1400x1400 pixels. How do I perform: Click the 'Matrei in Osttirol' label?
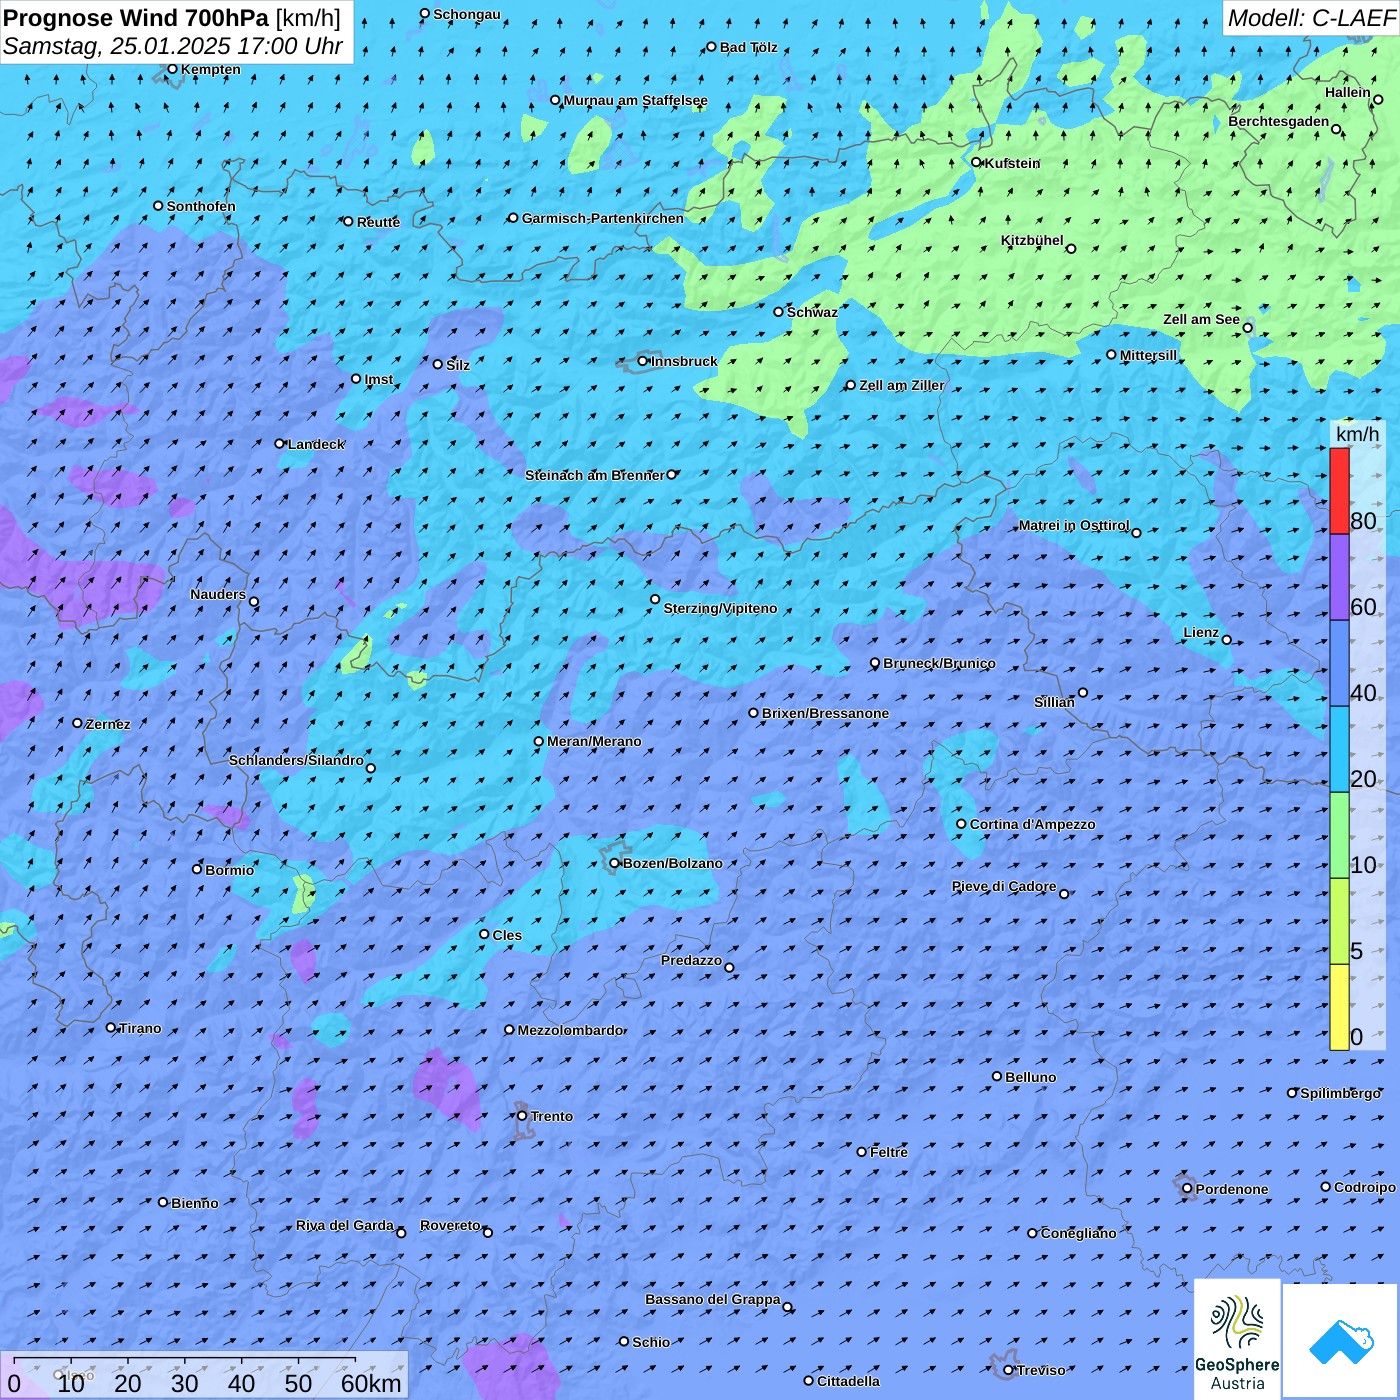coord(1074,525)
